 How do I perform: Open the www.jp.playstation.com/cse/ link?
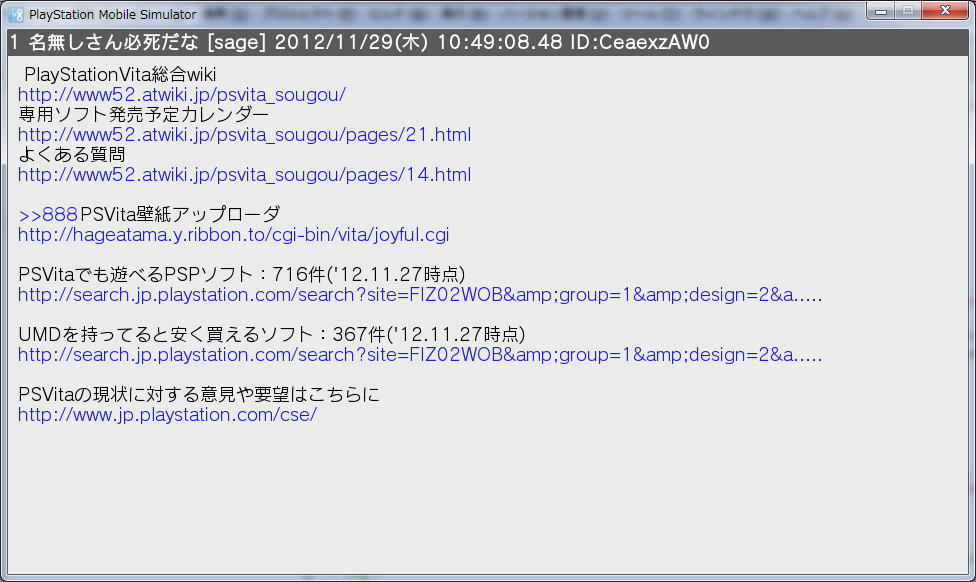point(167,415)
